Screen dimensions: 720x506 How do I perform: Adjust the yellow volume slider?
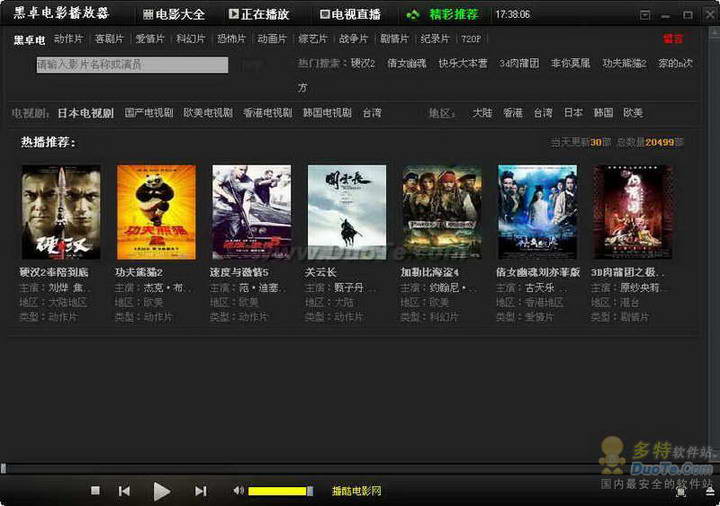click(x=278, y=491)
